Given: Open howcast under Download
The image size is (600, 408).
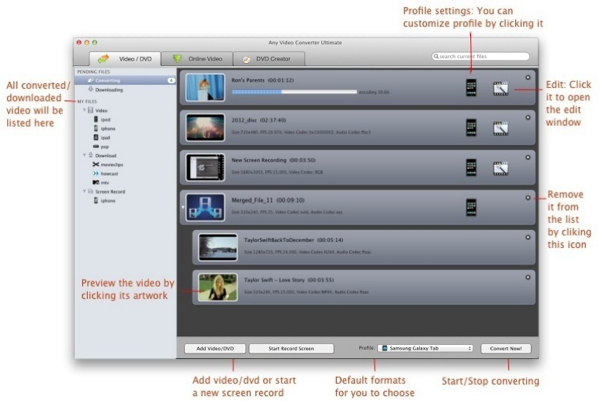Looking at the screenshot, I should (x=105, y=173).
